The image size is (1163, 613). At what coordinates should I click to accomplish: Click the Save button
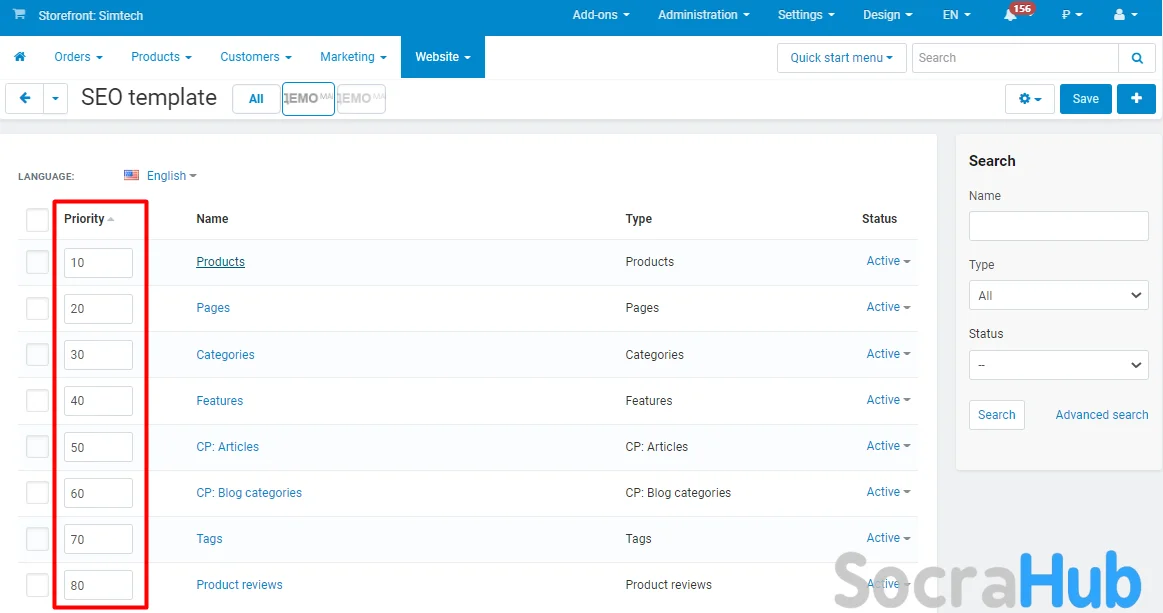click(1085, 99)
